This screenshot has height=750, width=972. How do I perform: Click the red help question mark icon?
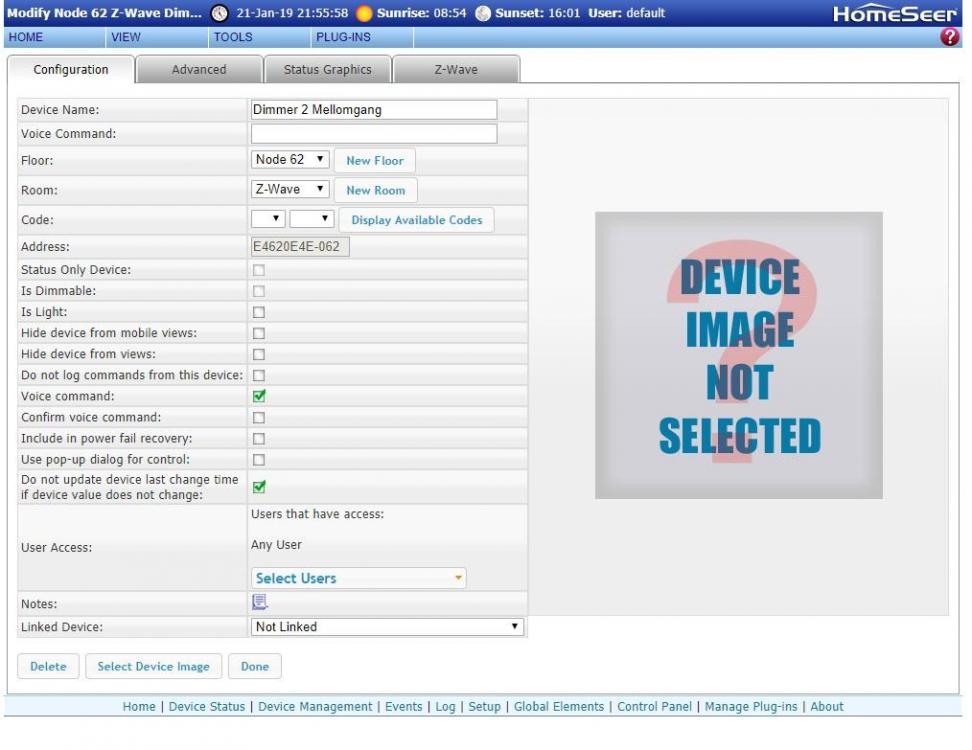pyautogui.click(x=950, y=37)
